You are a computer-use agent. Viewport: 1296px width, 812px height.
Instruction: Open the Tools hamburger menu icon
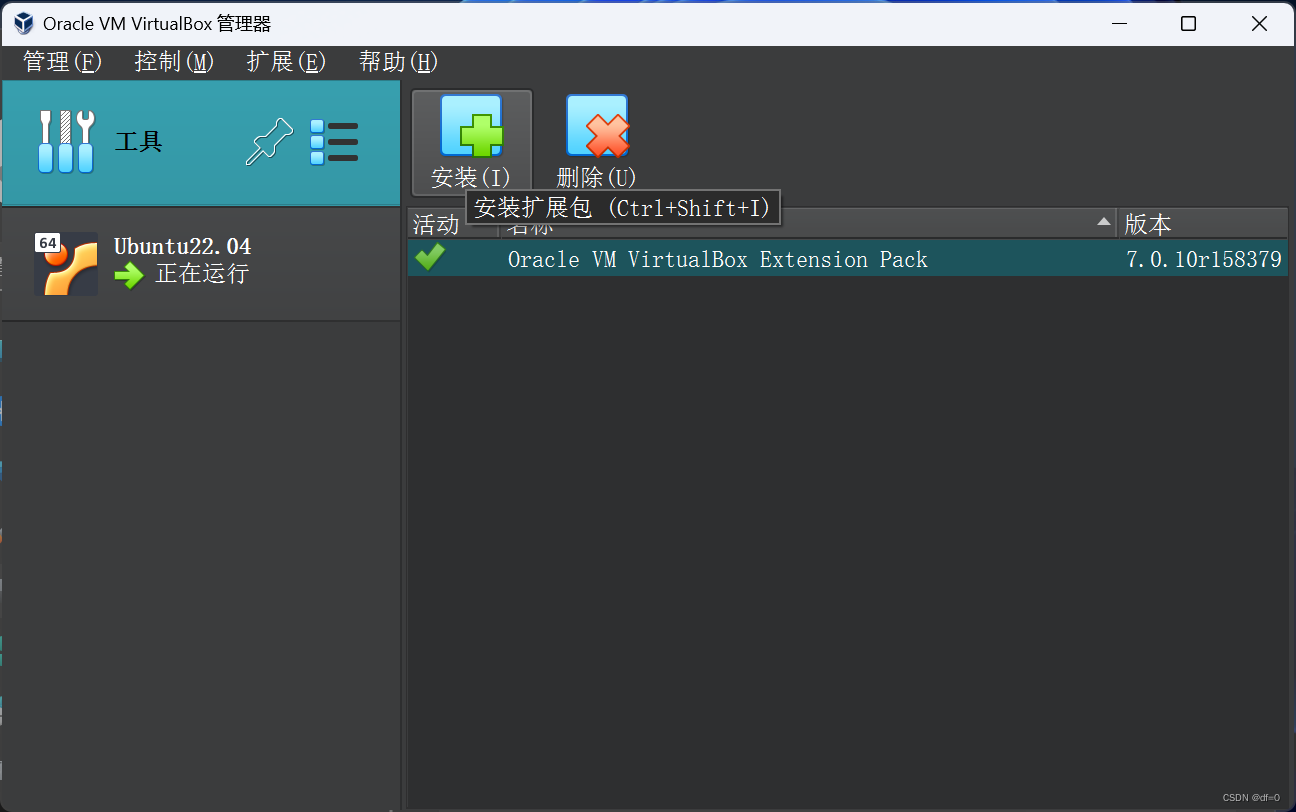click(334, 141)
